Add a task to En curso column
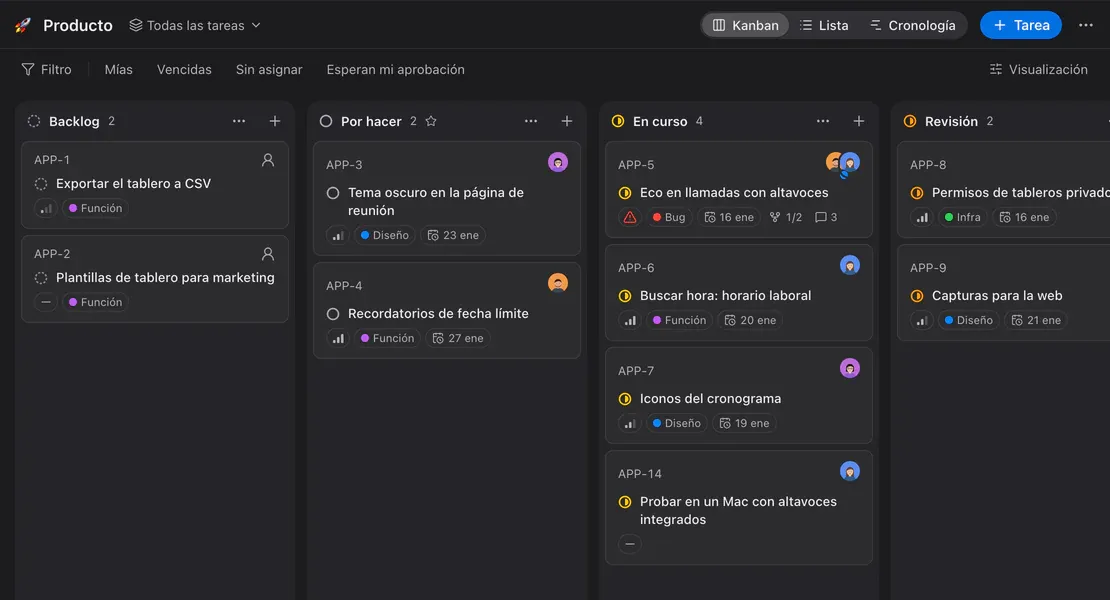Image resolution: width=1110 pixels, height=600 pixels. pos(859,121)
